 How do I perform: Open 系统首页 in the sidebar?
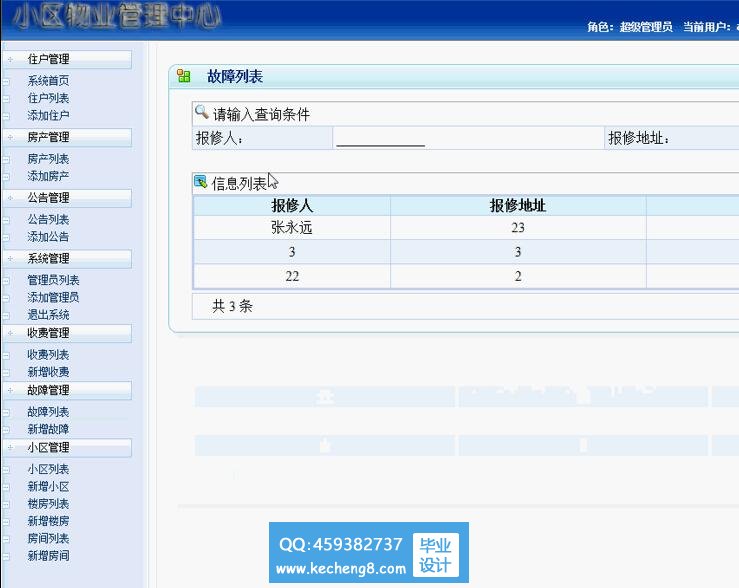(x=48, y=81)
